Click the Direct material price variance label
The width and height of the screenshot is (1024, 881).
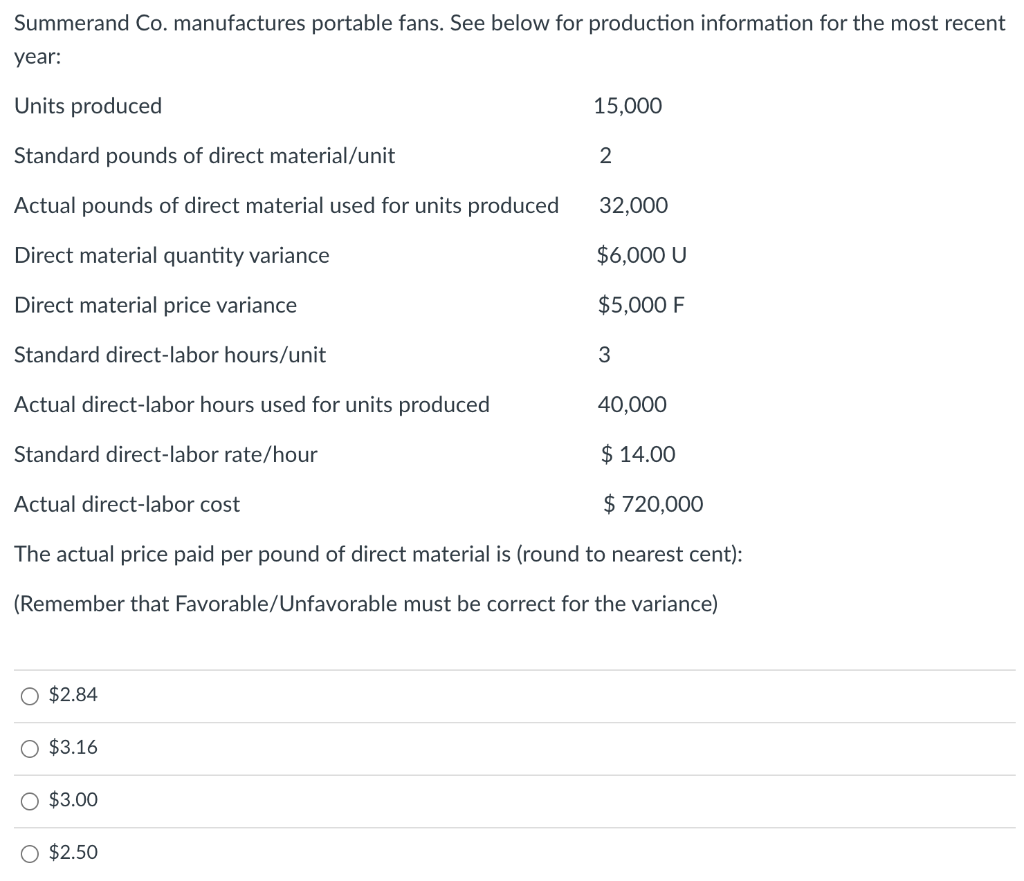(x=155, y=306)
